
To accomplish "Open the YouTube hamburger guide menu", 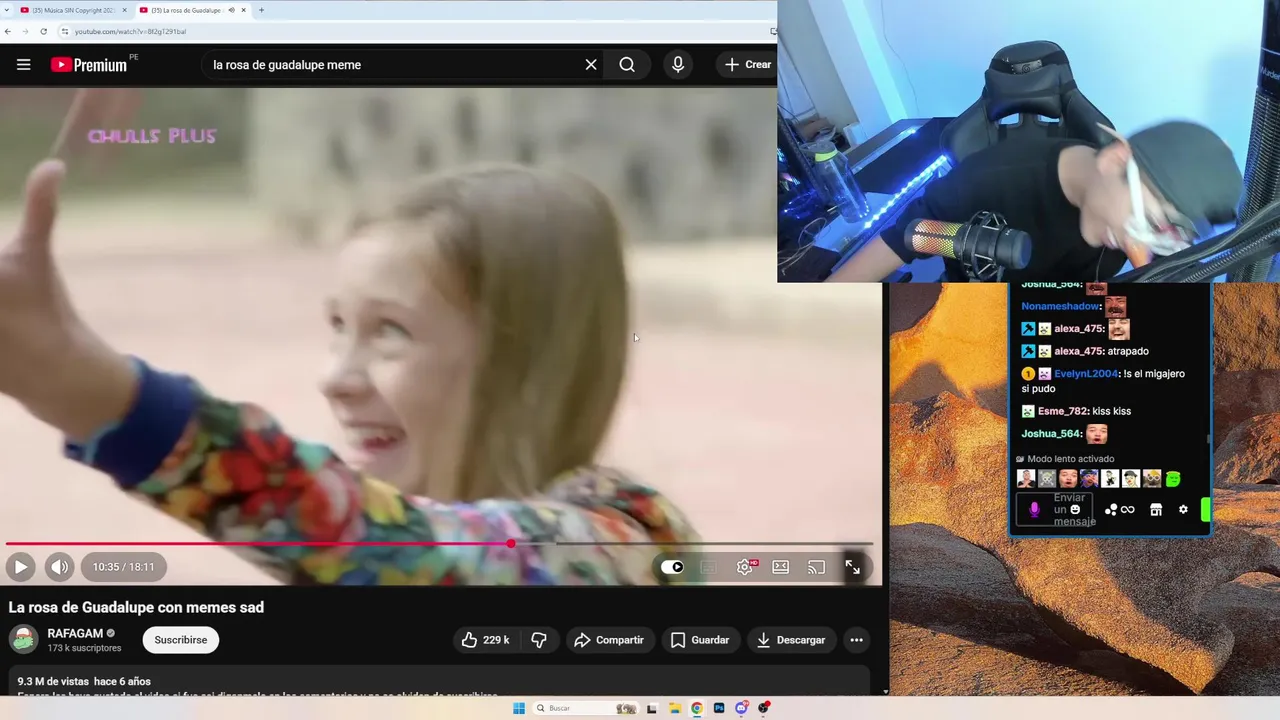I will coord(24,65).
